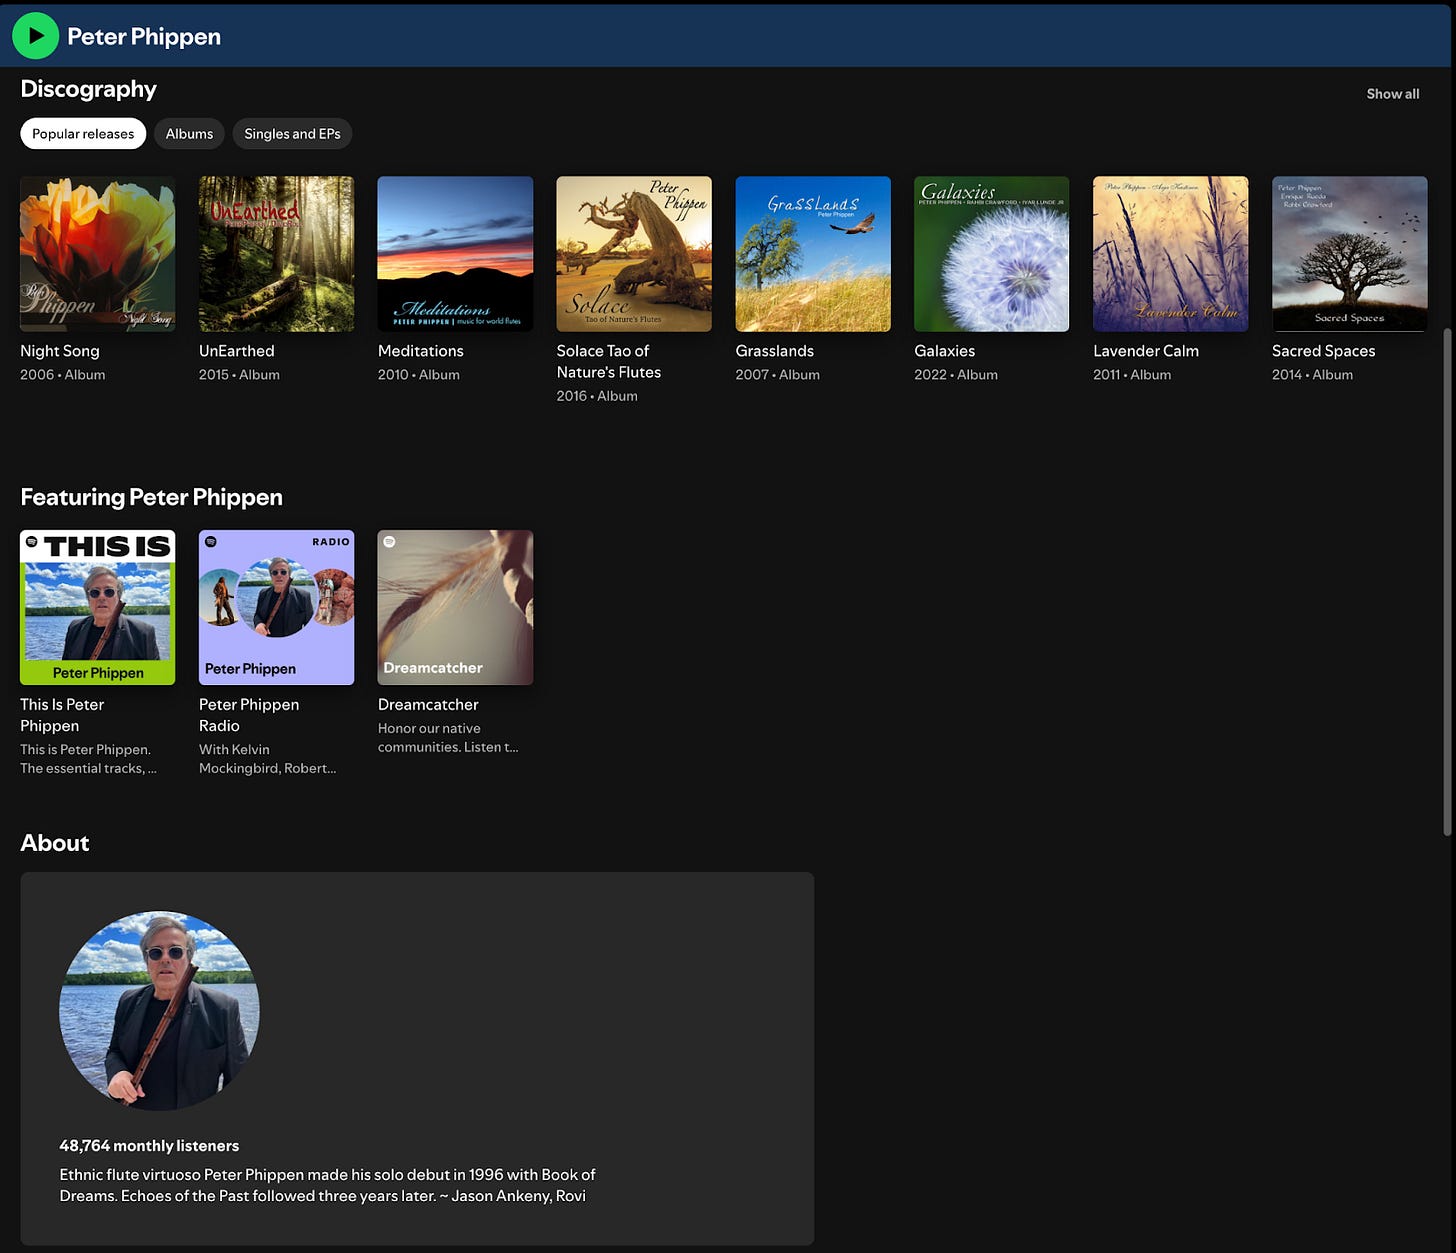Click the About section heading
Viewport: 1456px width, 1253px height.
pos(55,843)
